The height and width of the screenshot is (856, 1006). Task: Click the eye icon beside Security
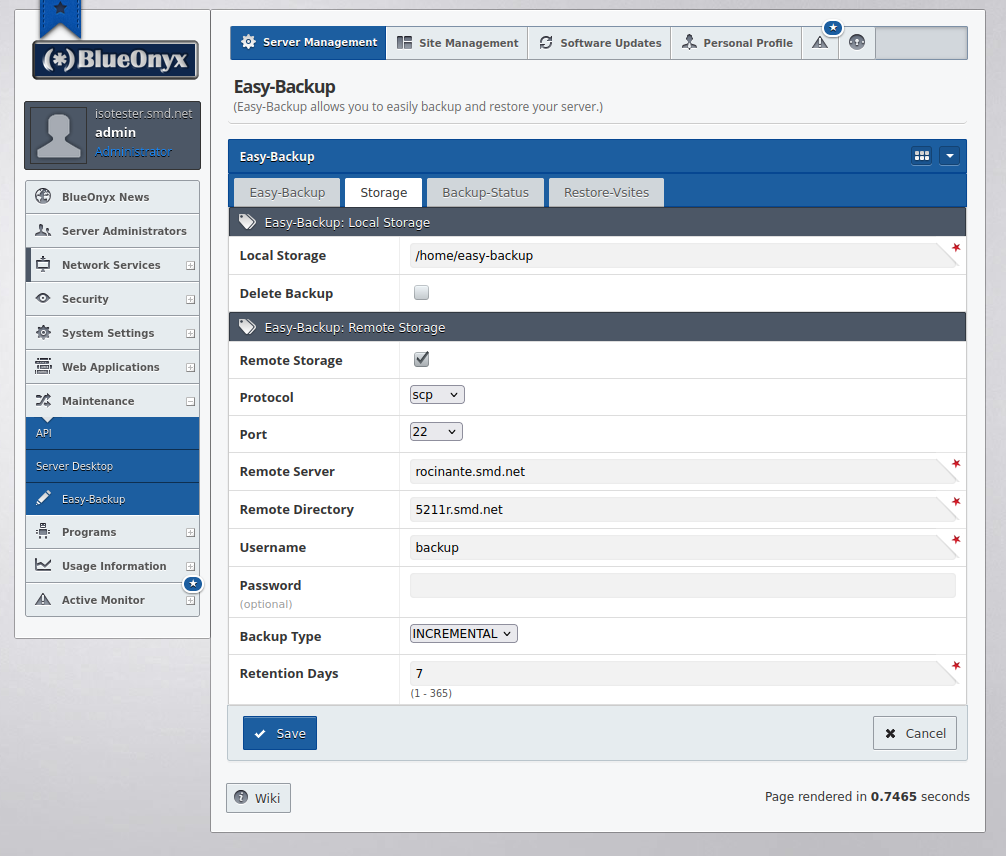(43, 299)
